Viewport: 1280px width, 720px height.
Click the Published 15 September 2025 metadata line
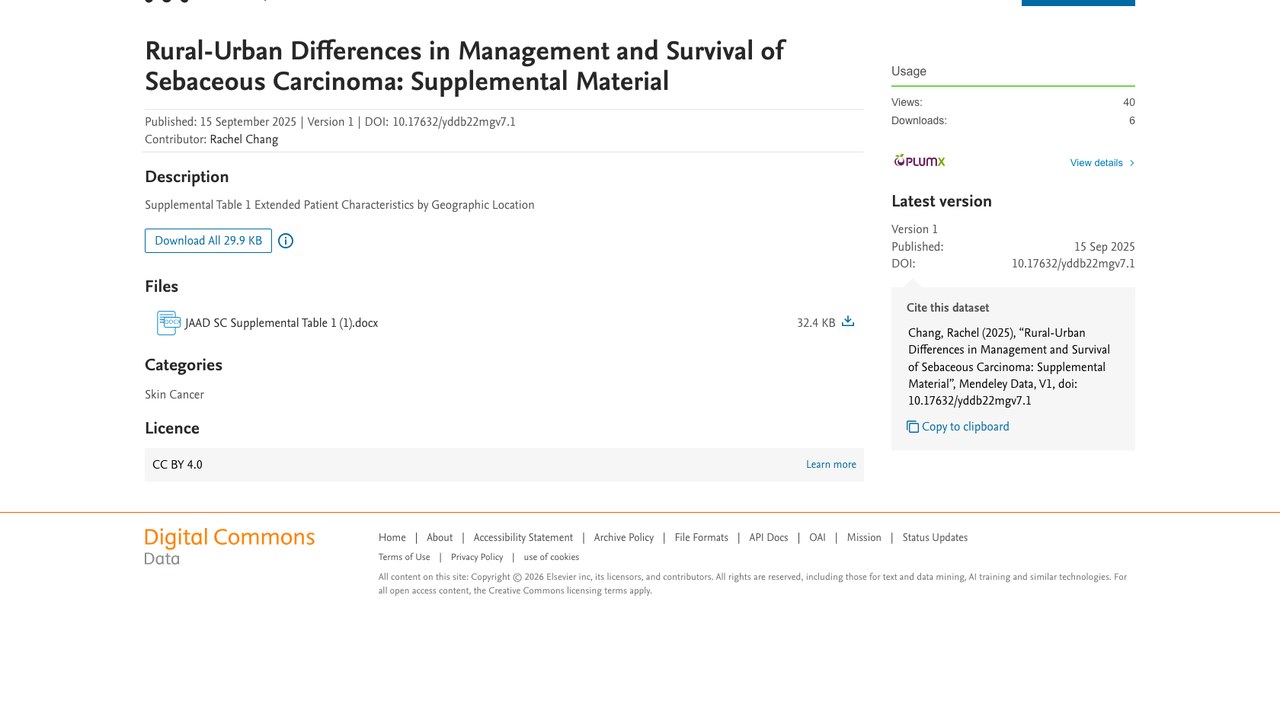coord(330,122)
